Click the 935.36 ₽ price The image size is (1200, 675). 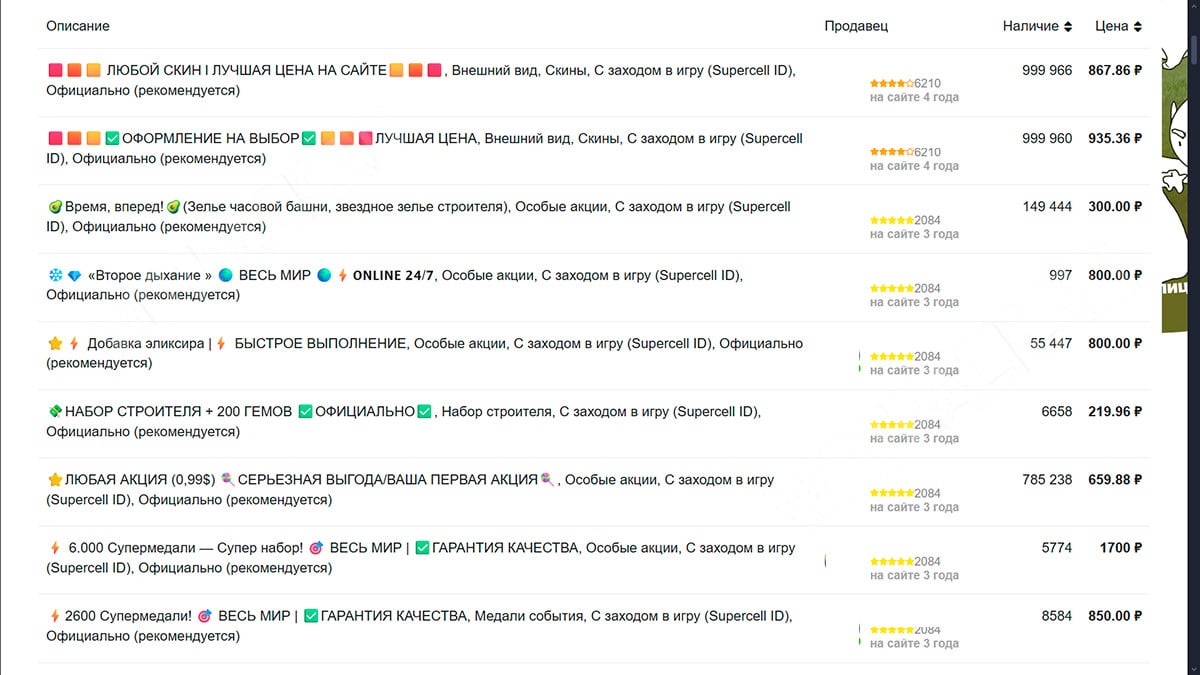pyautogui.click(x=1115, y=139)
